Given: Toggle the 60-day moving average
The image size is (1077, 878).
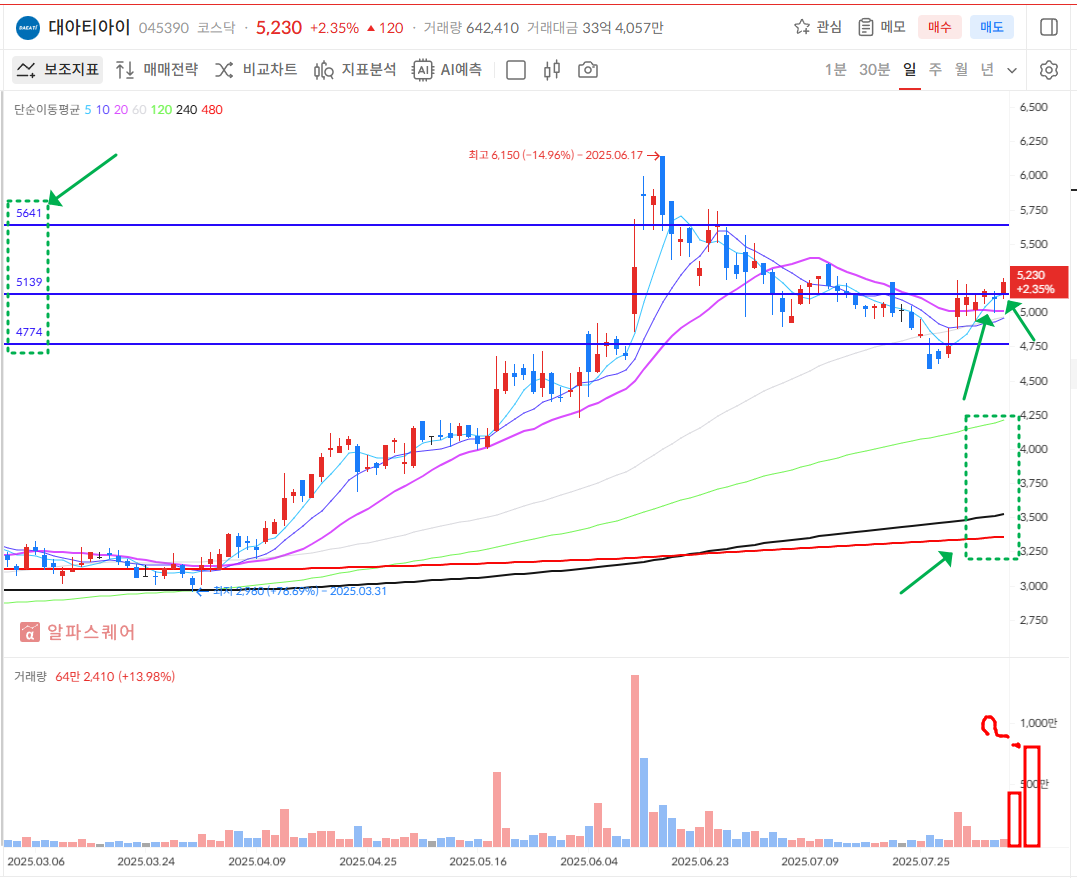Looking at the screenshot, I should click(139, 110).
